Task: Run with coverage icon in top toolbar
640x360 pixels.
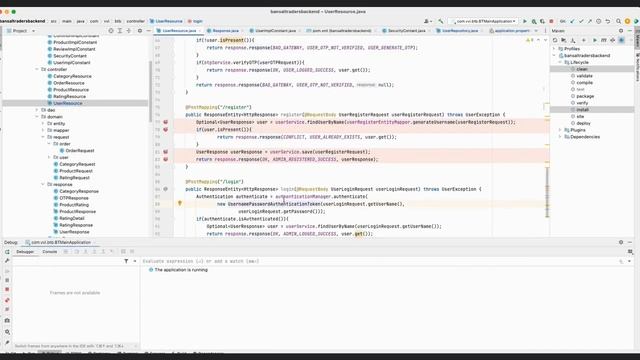Action: point(542,21)
